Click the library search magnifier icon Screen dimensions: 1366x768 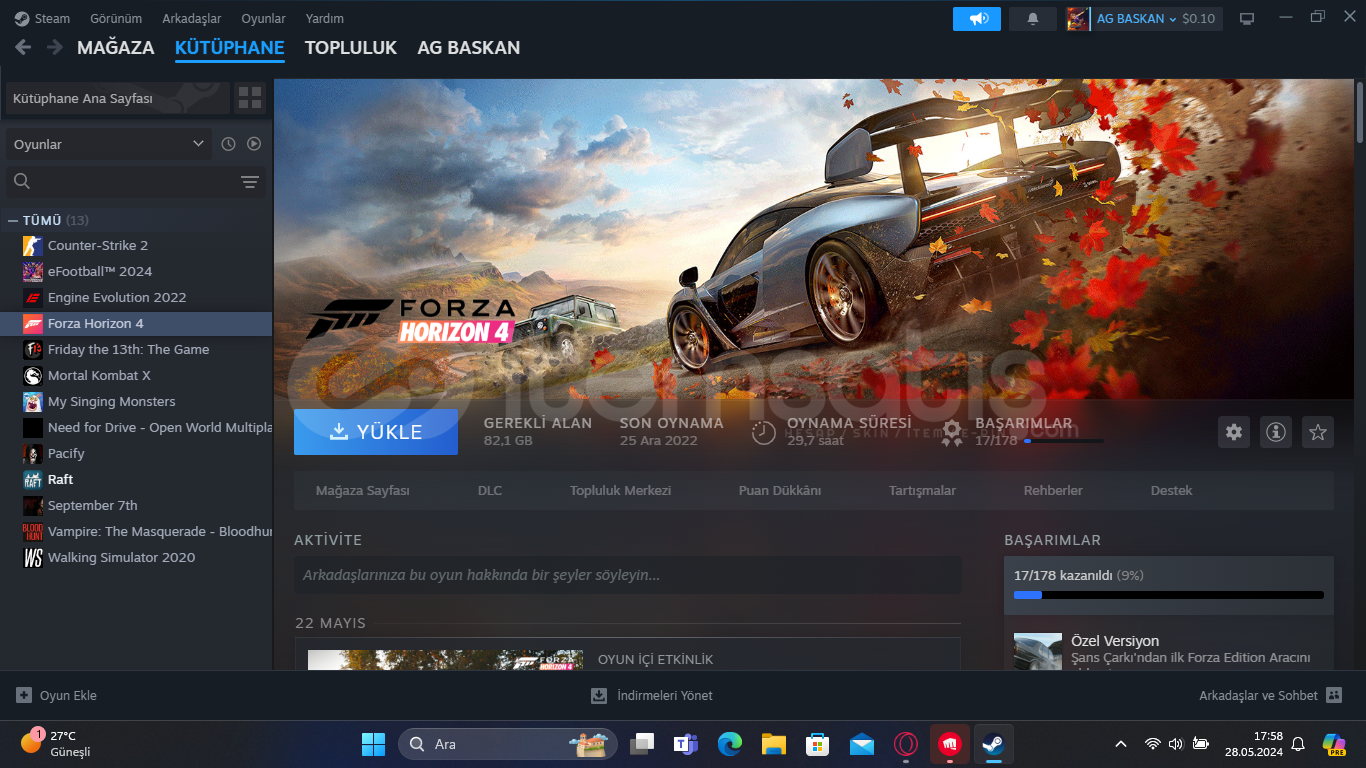[22, 181]
